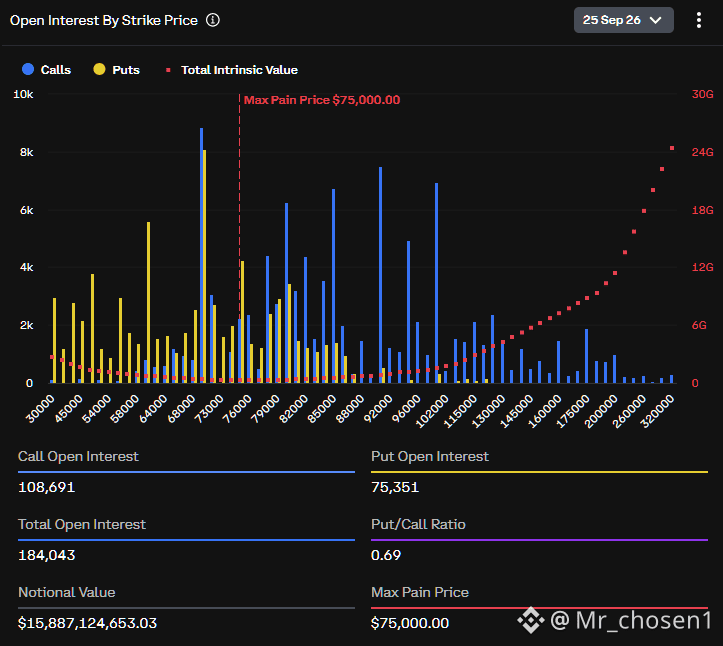
Task: Click the Max Pain Price $75,000.00 label
Action: pyautogui.click(x=322, y=100)
